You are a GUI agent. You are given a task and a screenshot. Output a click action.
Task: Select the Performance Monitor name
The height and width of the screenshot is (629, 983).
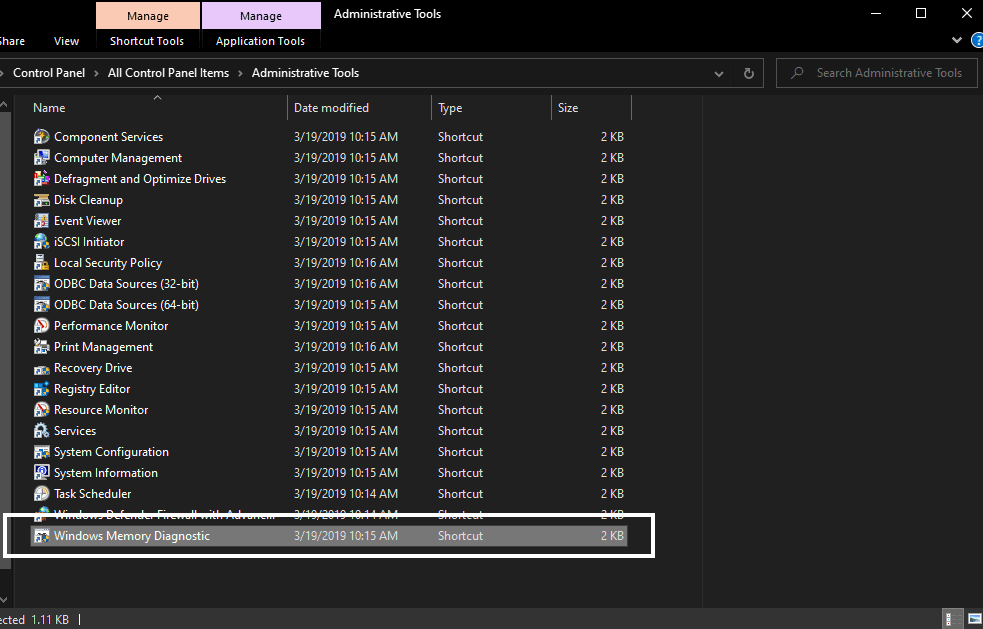pyautogui.click(x=111, y=326)
